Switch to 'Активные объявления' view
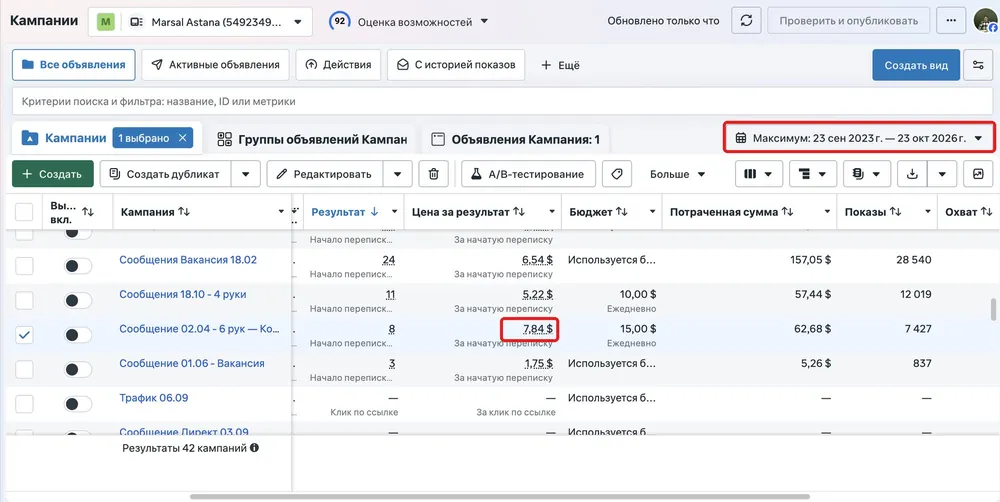1000x502 pixels. (216, 65)
